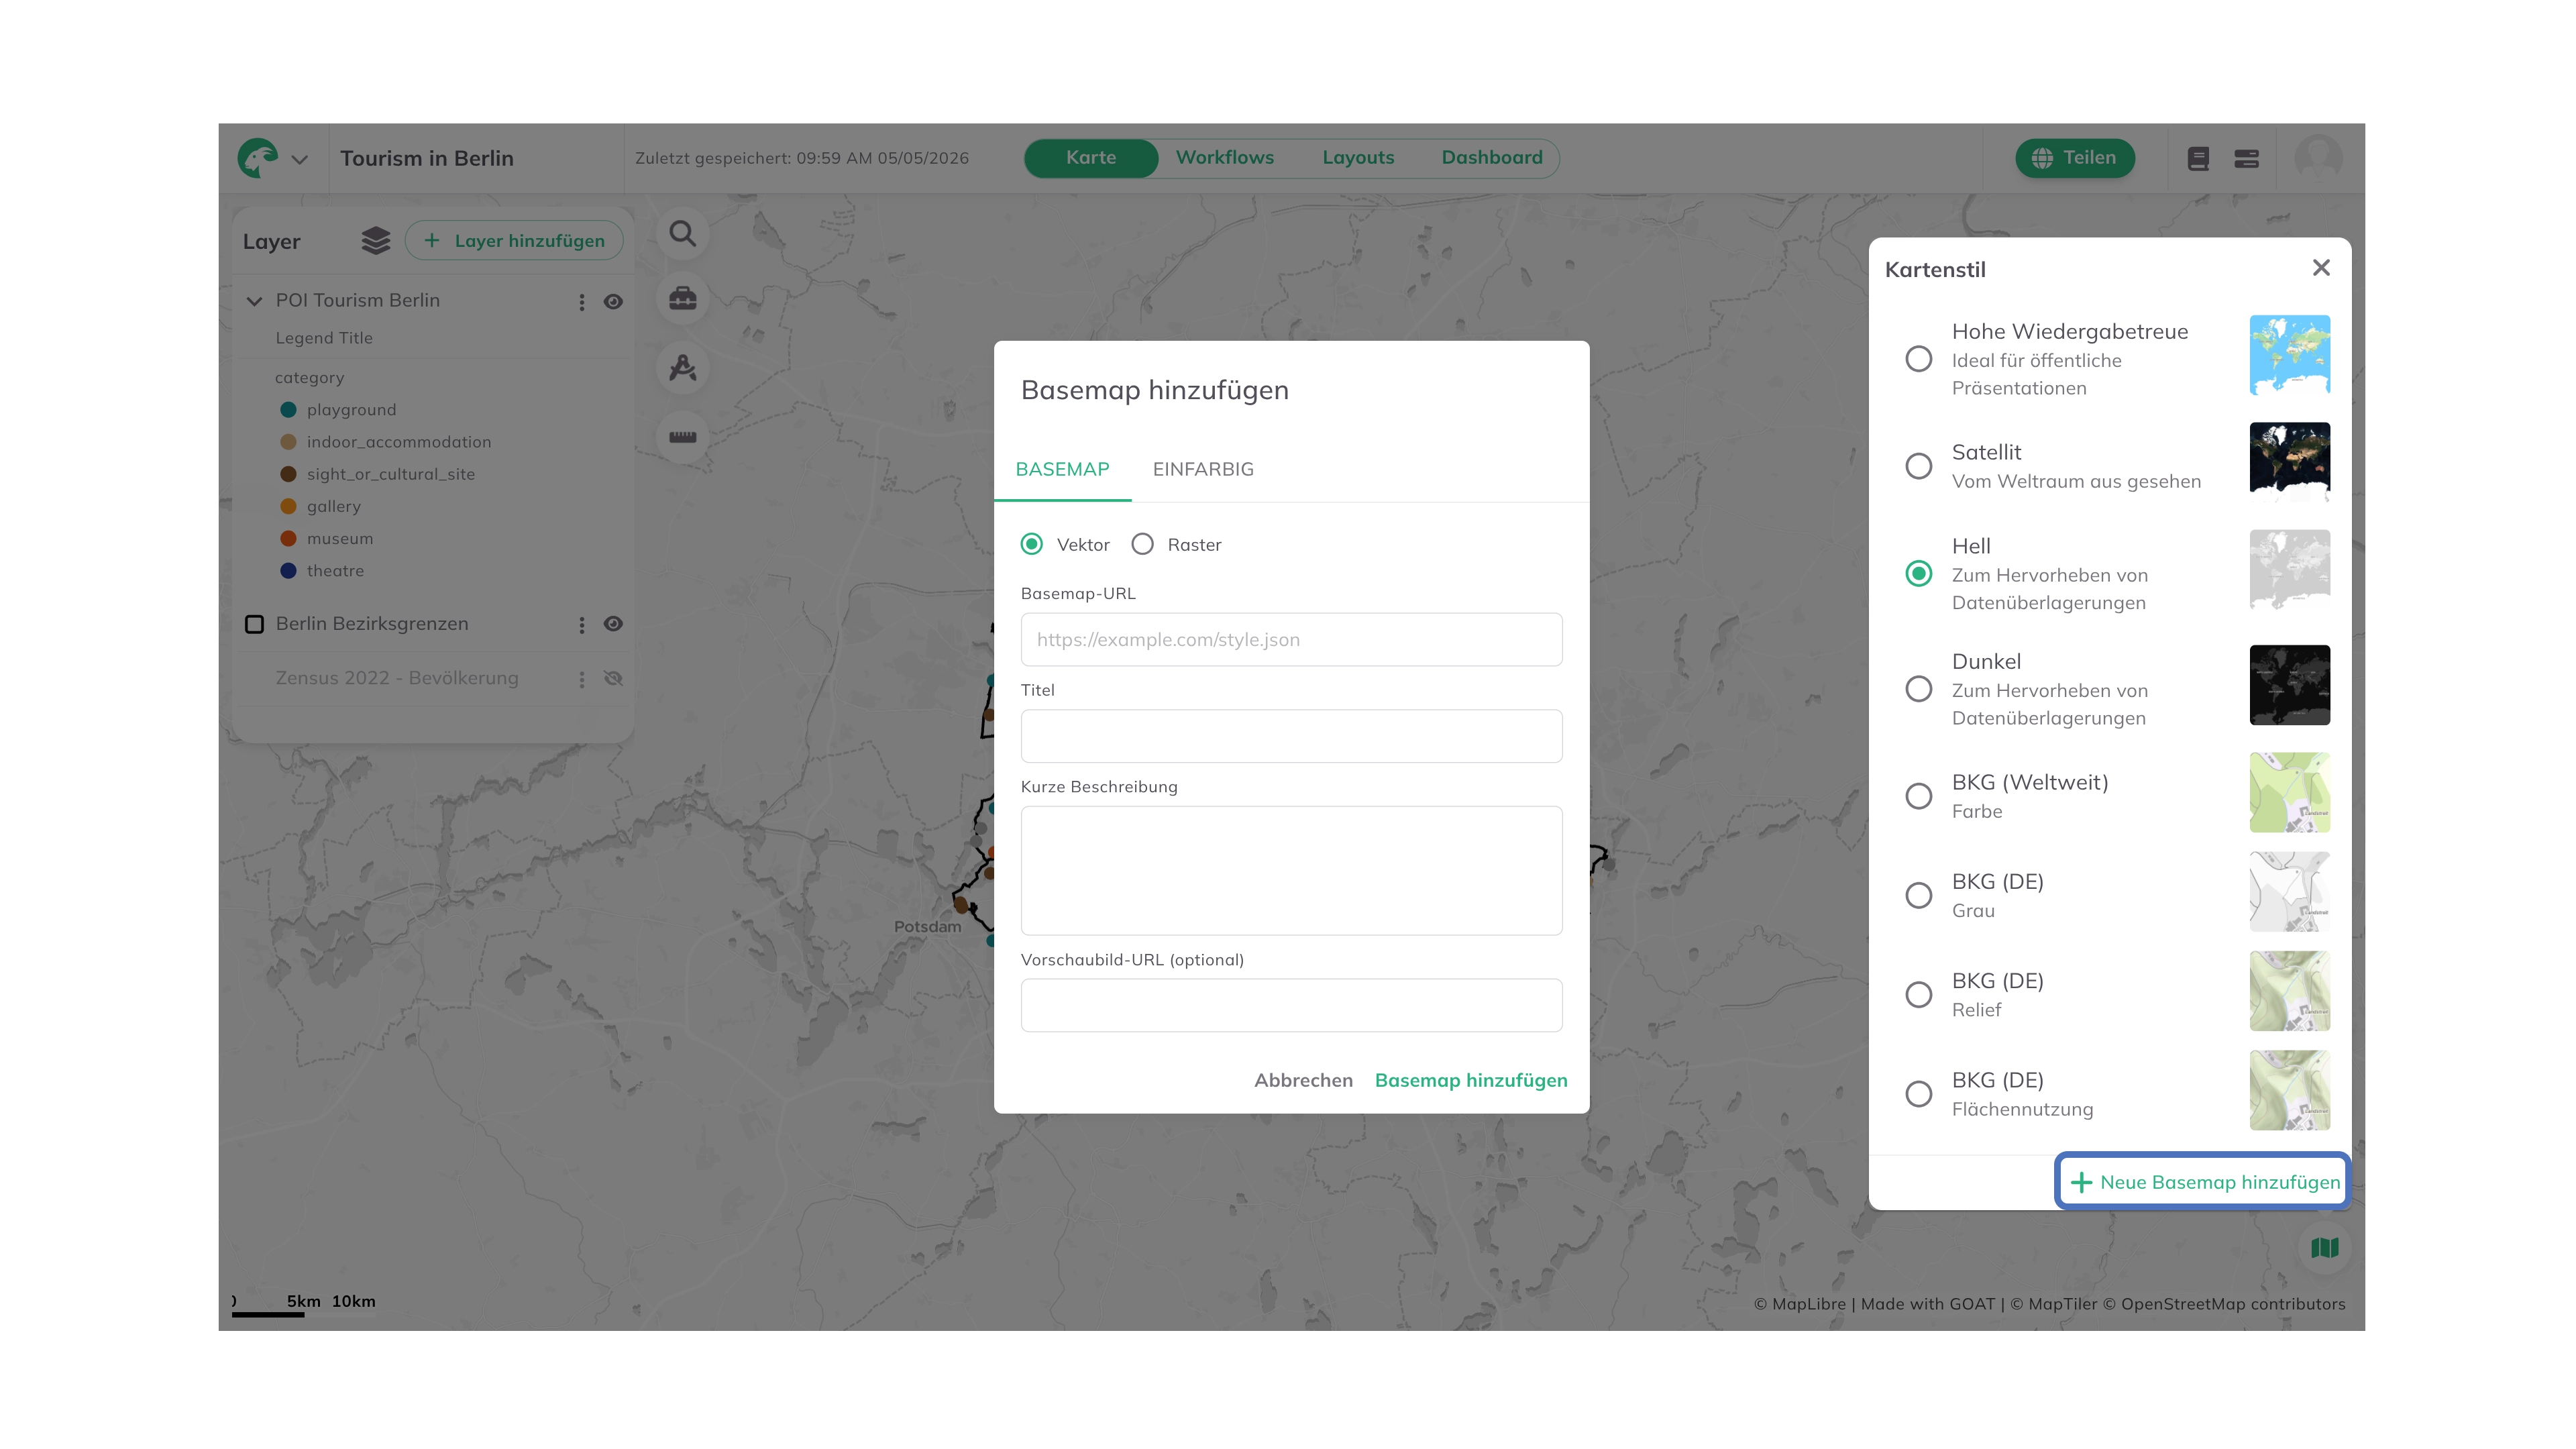Click the Zensus 2022 - Bevölkerung layer name
This screenshot has width=2576, height=1449.
pos(397,678)
